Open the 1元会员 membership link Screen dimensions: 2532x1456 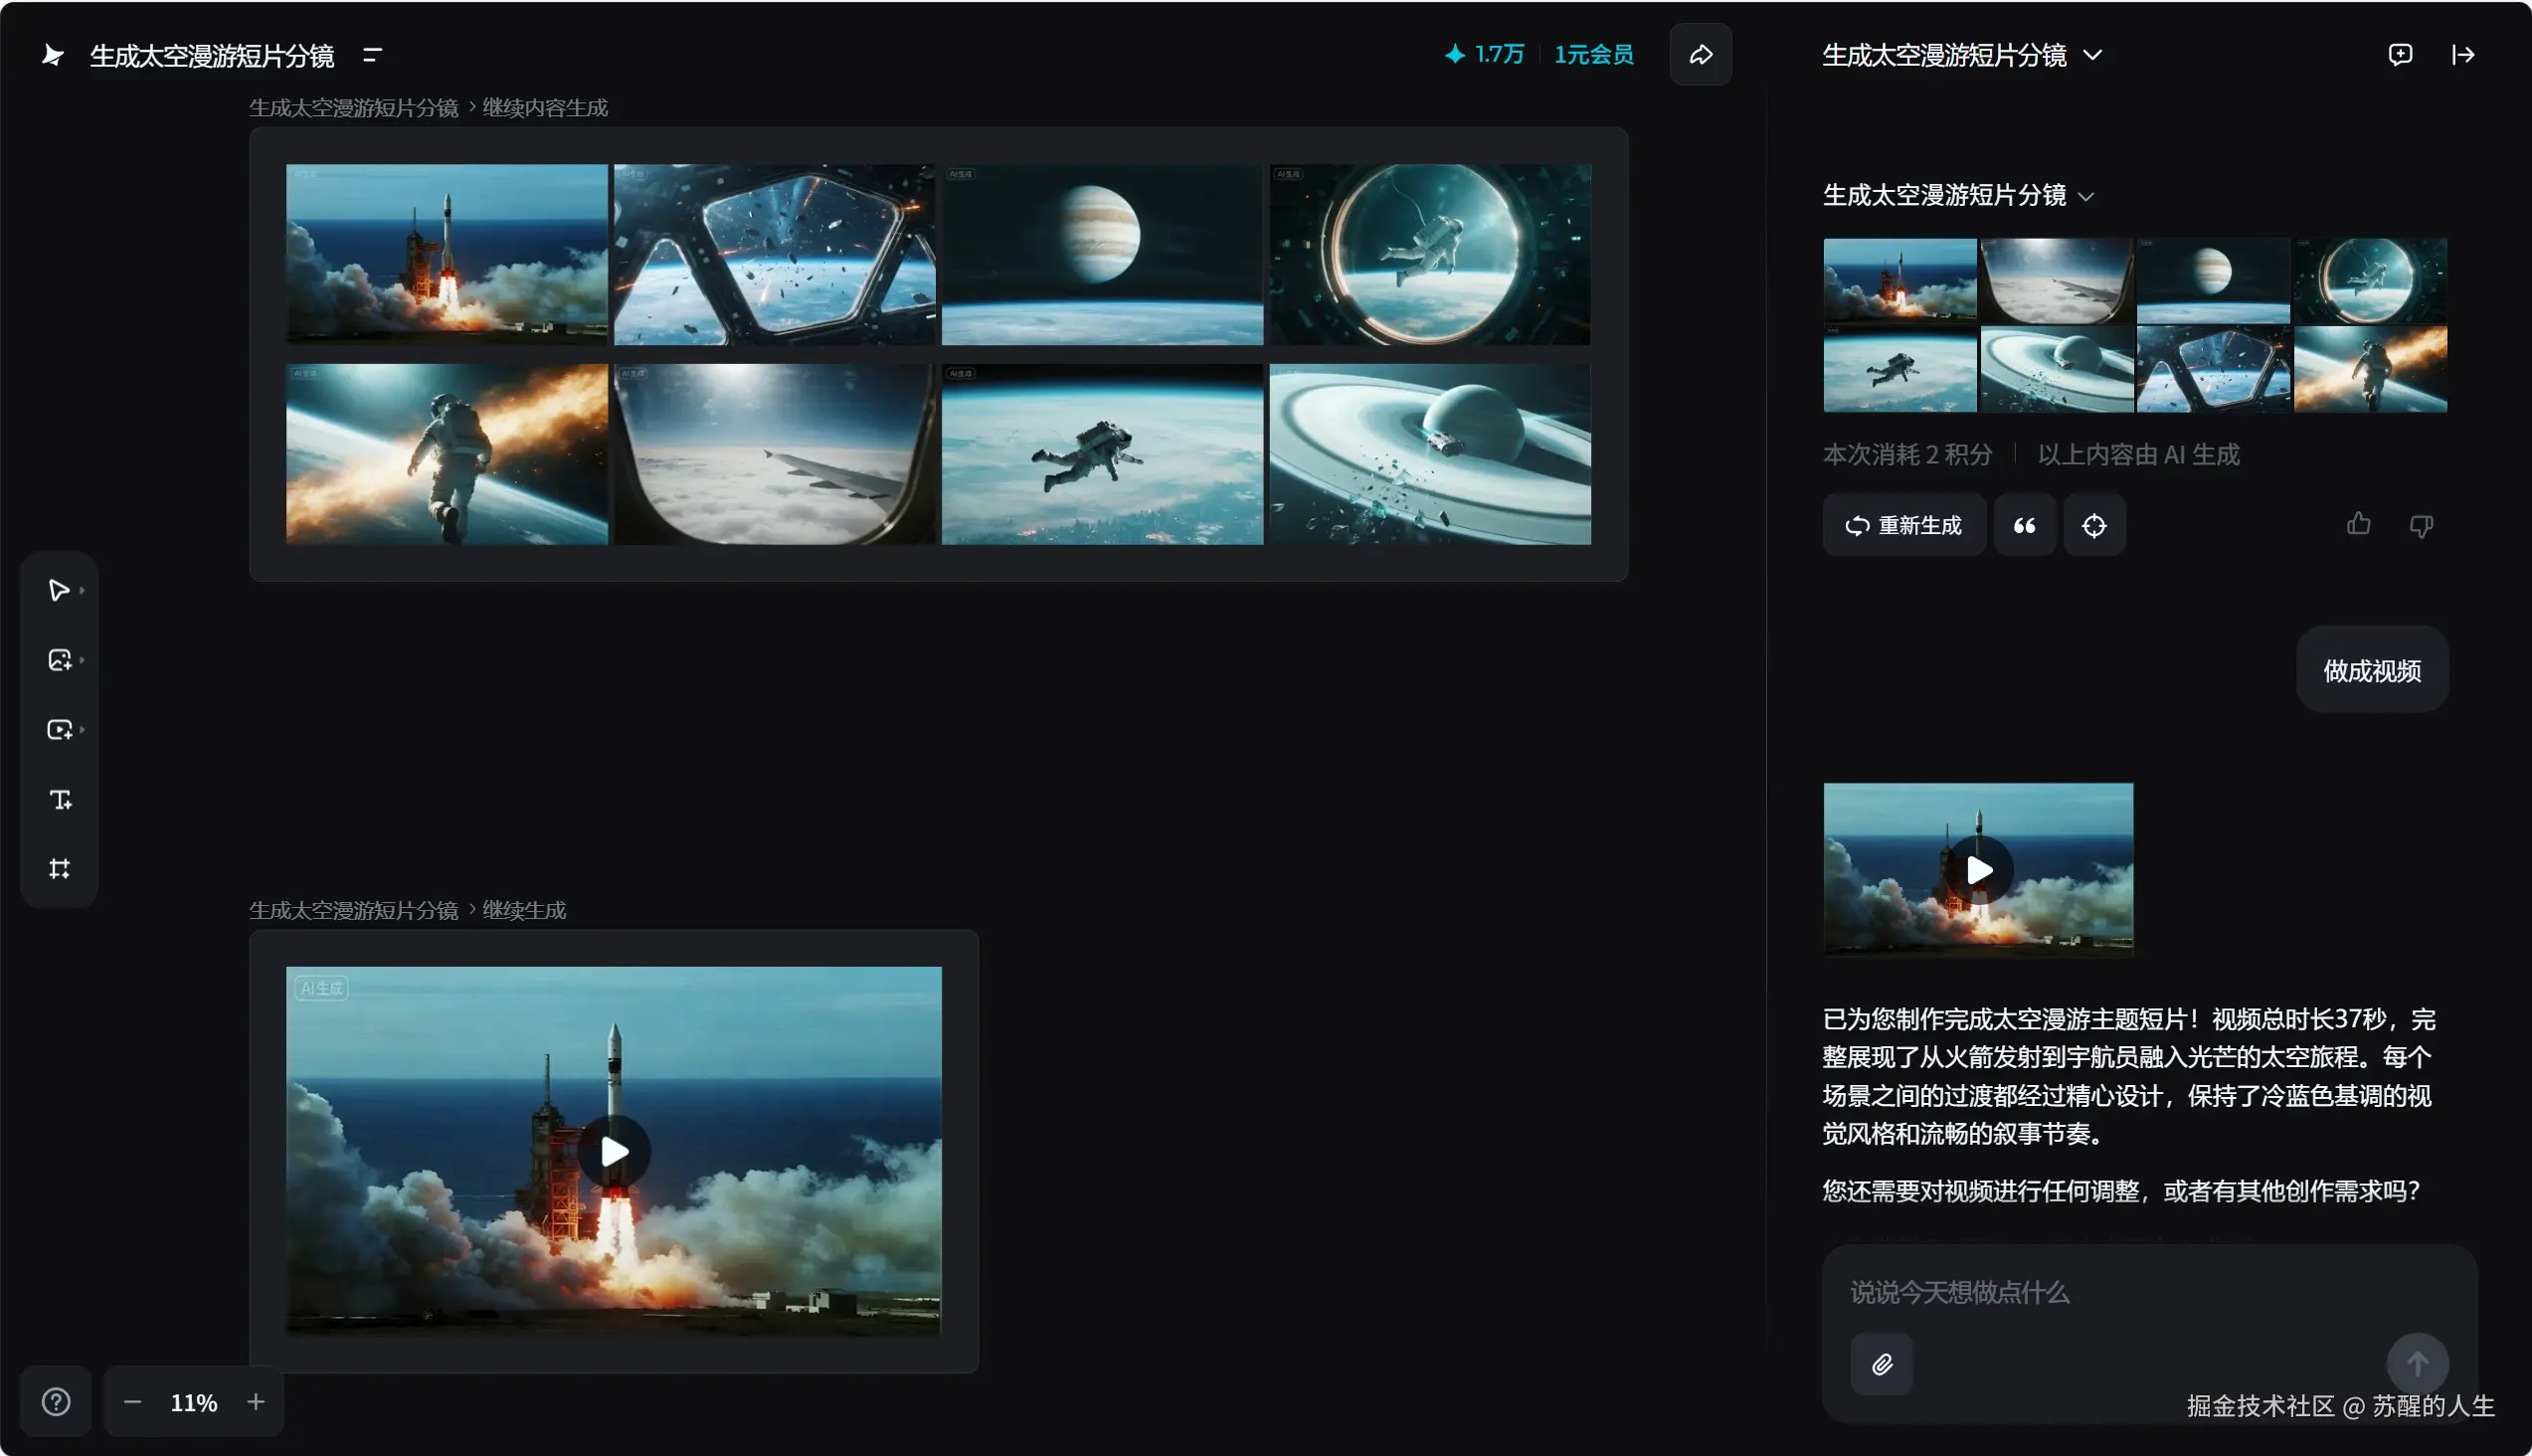[x=1593, y=55]
